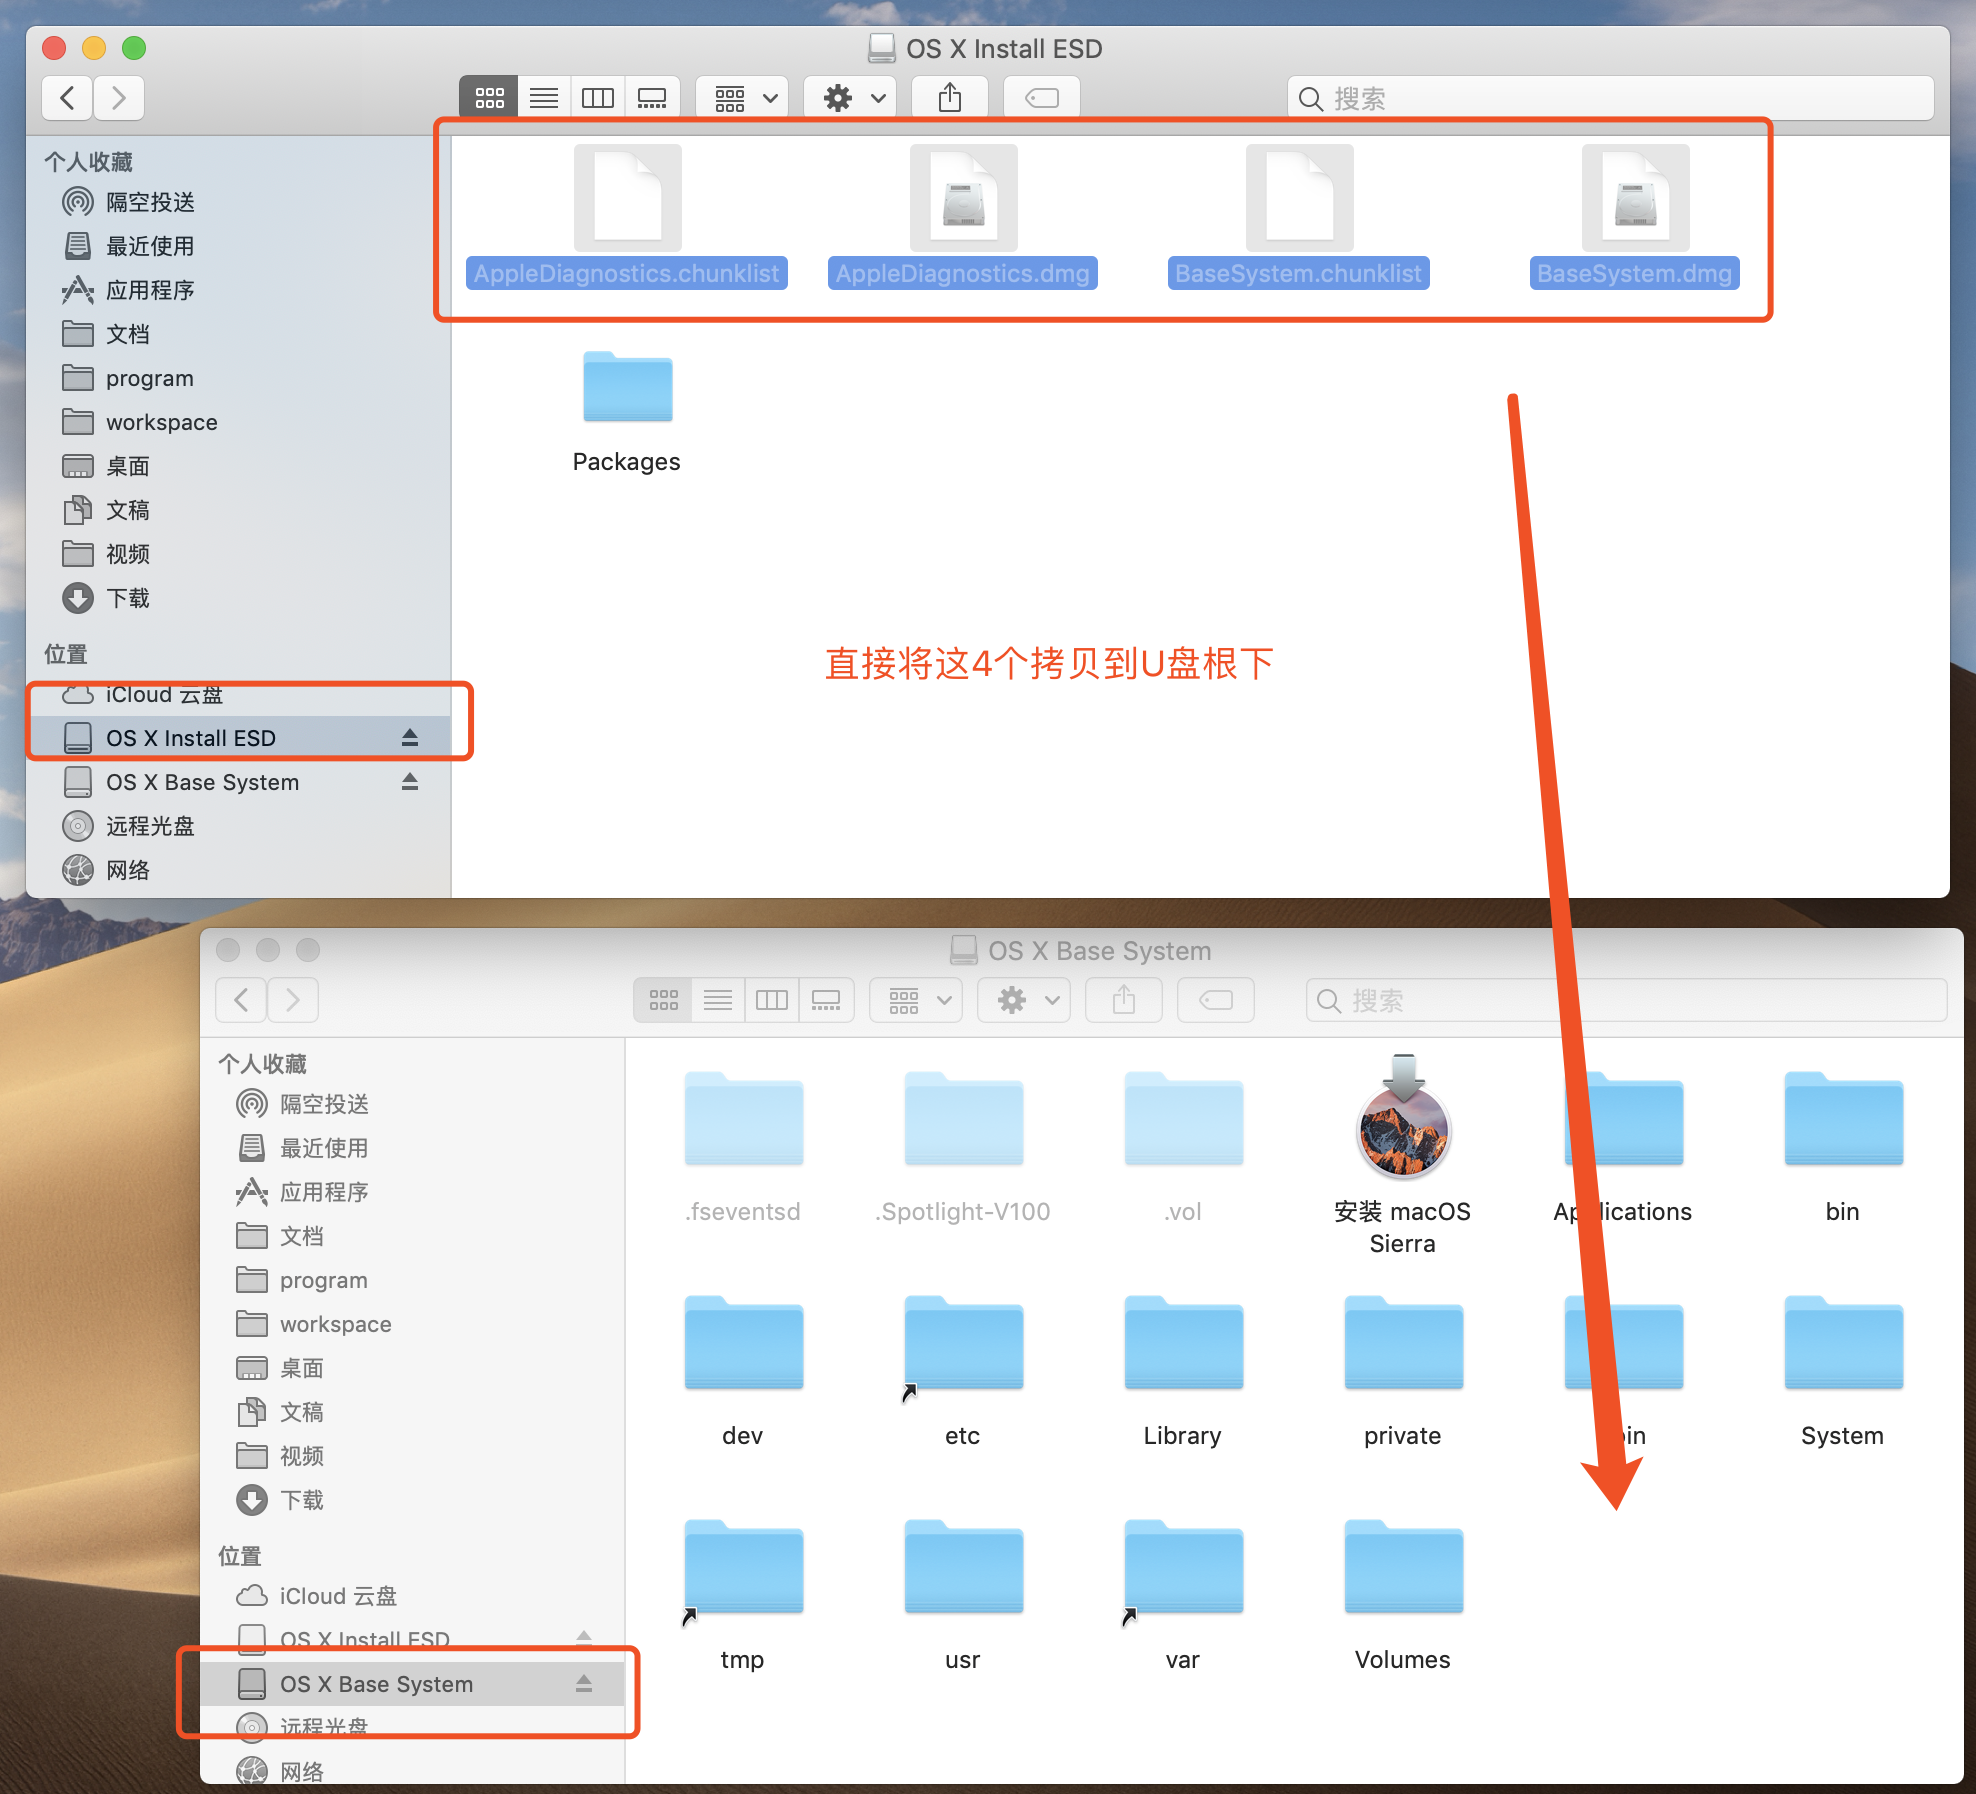
Task: Eject OS X Base System in top sidebar
Action: point(410,782)
